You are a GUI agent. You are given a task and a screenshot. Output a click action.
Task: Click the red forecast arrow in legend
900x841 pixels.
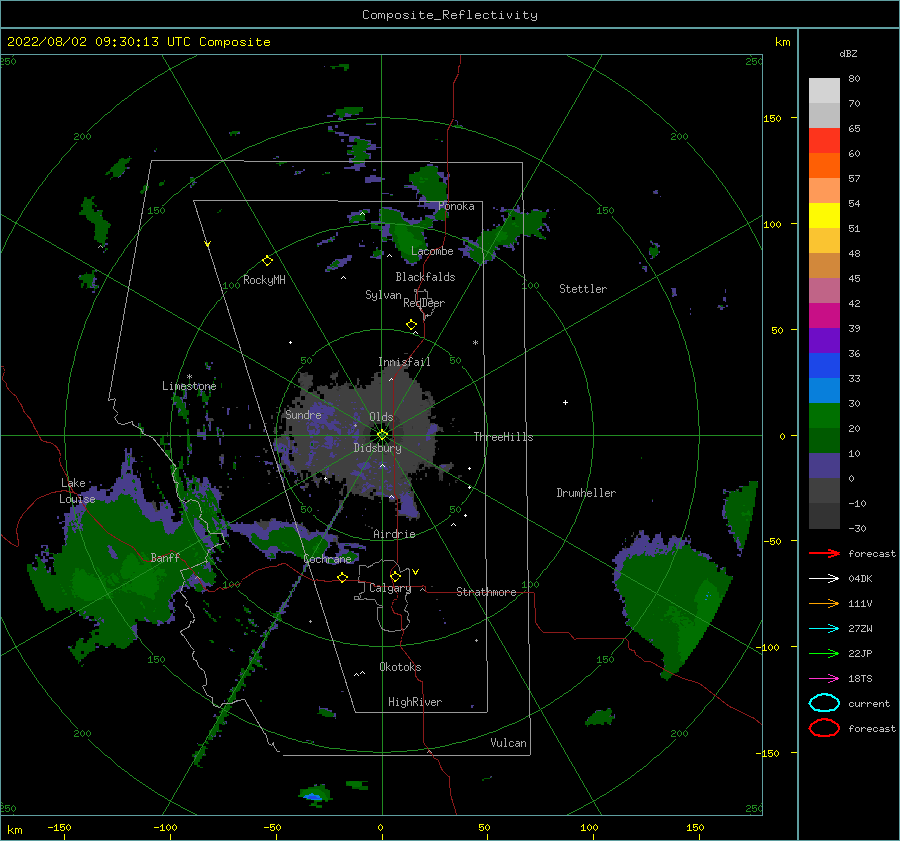coord(824,553)
